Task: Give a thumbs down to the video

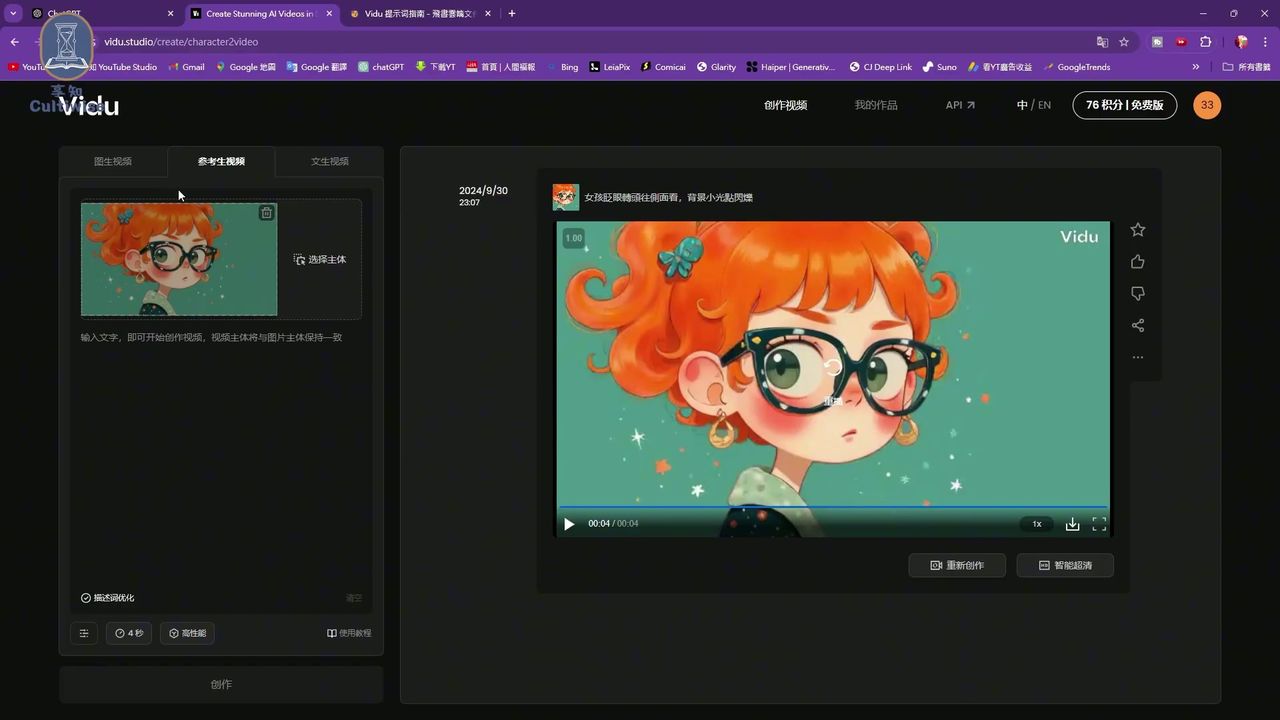Action: (1137, 293)
